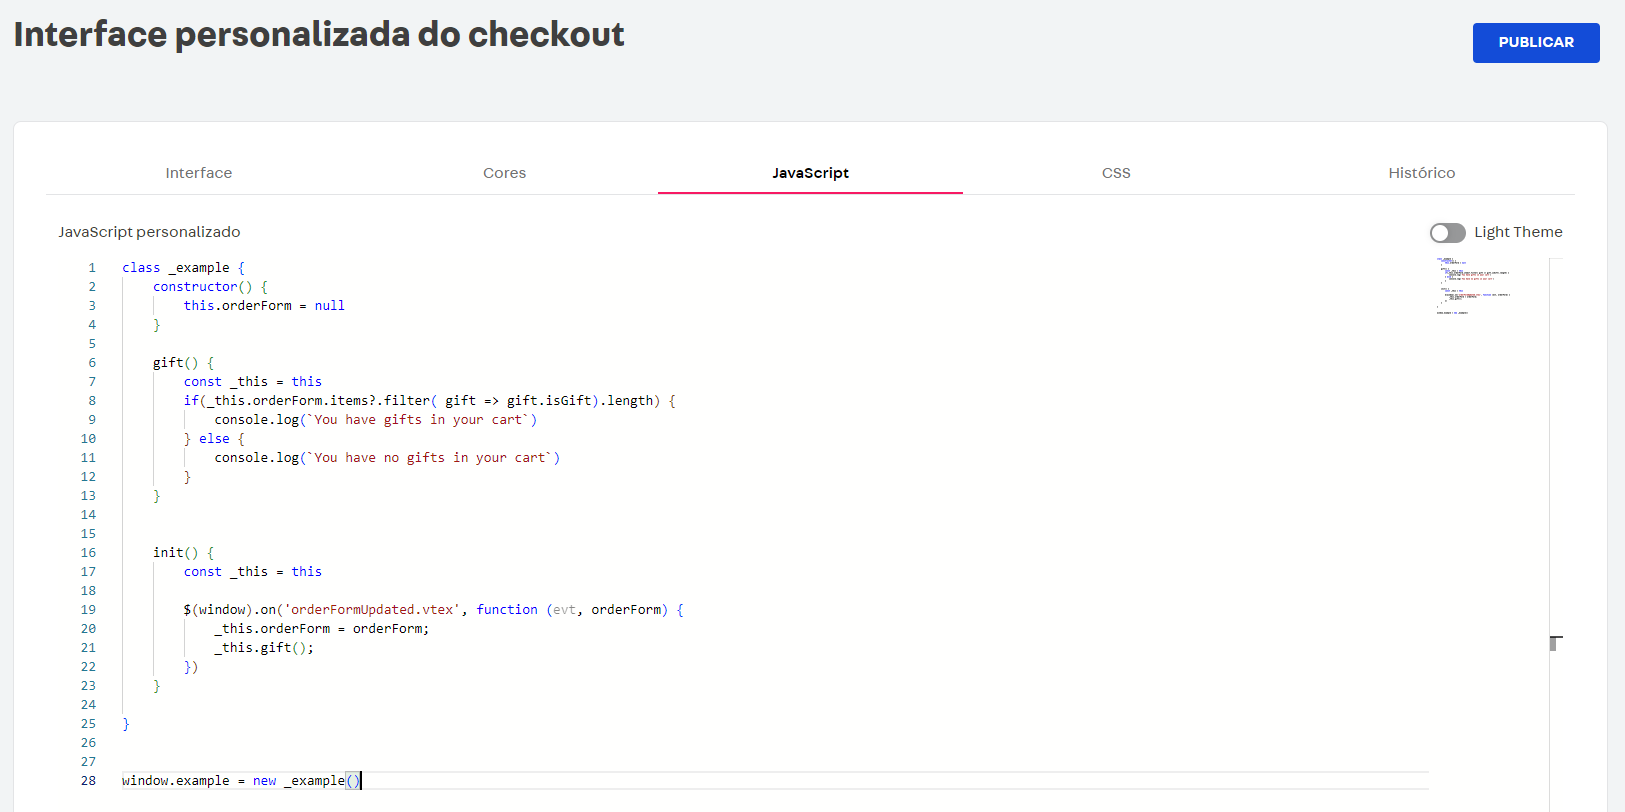Viewport: 1625px width, 812px height.
Task: Click the 'else' keyword on line 10
Action: coord(214,439)
